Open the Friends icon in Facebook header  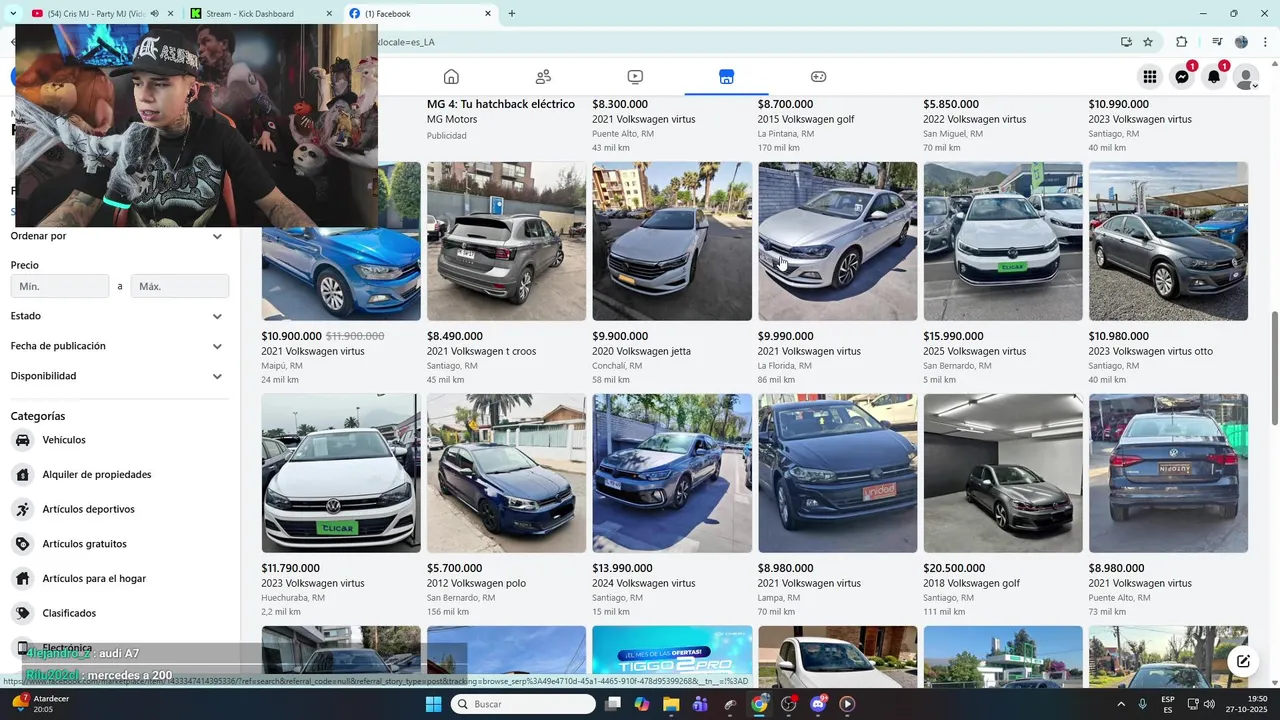point(543,77)
